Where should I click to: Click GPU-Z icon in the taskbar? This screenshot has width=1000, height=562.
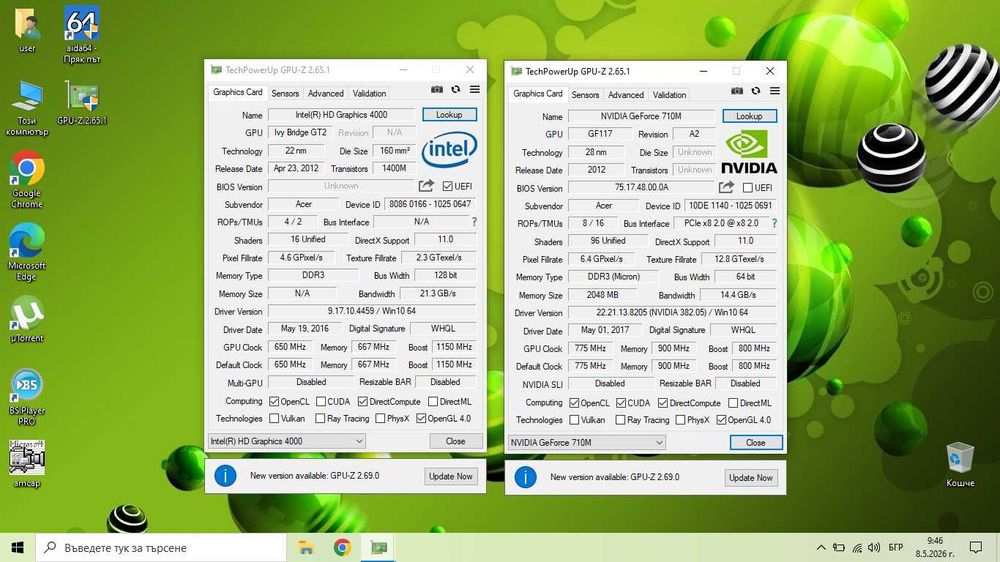379,547
